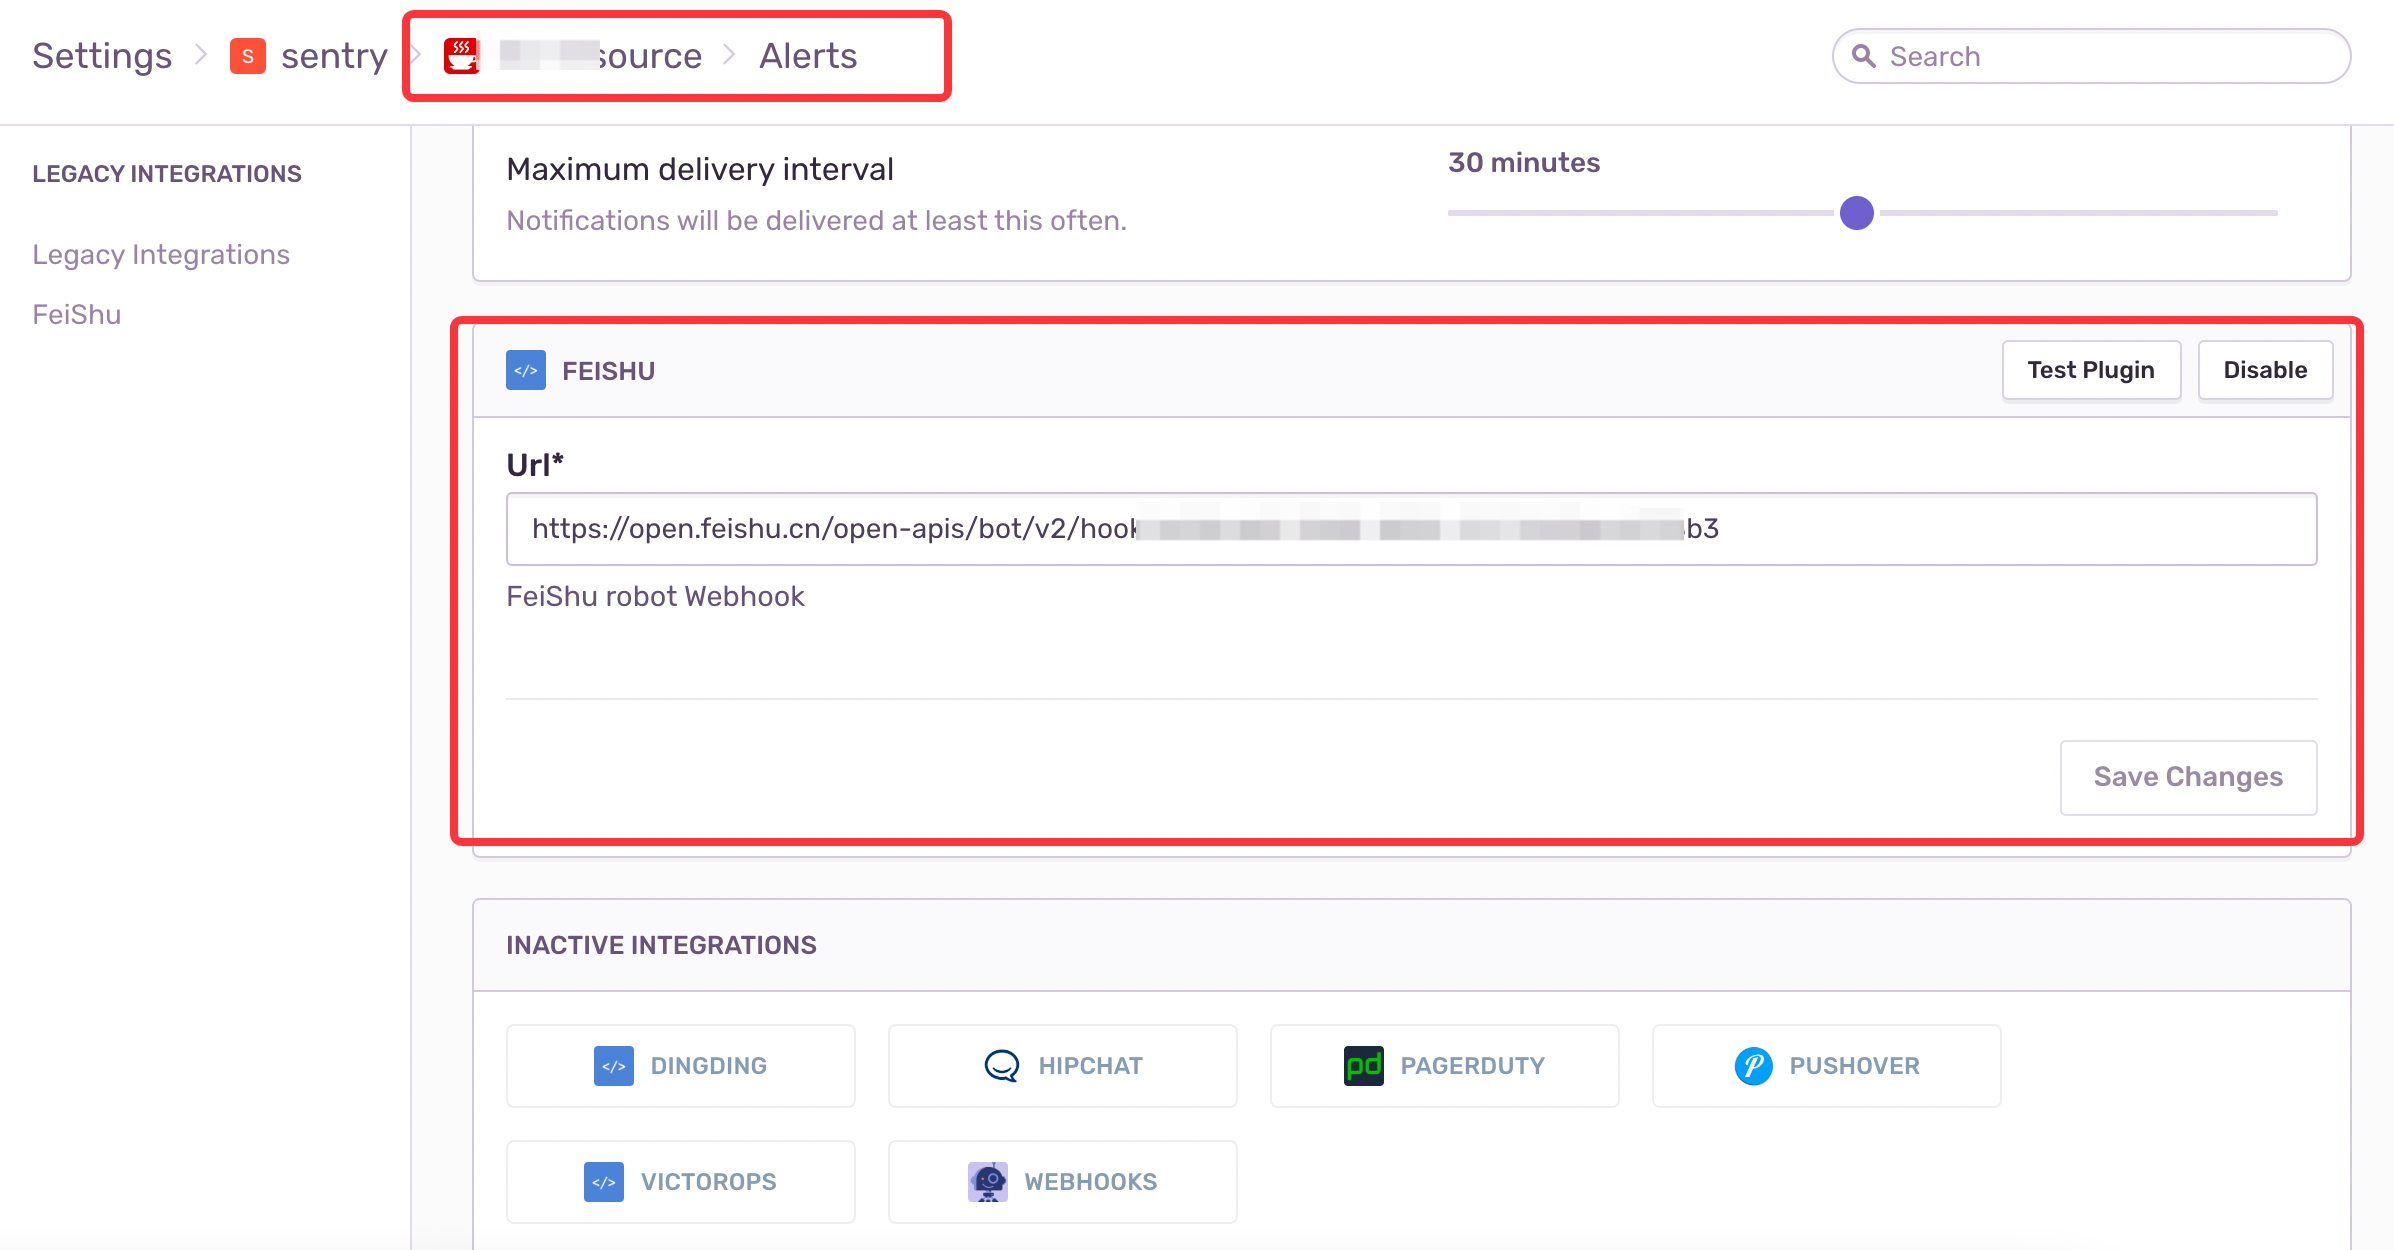Screen dimensions: 2394x1250
Task: Click the red project avatar icon in breadcrumb
Action: click(x=462, y=56)
